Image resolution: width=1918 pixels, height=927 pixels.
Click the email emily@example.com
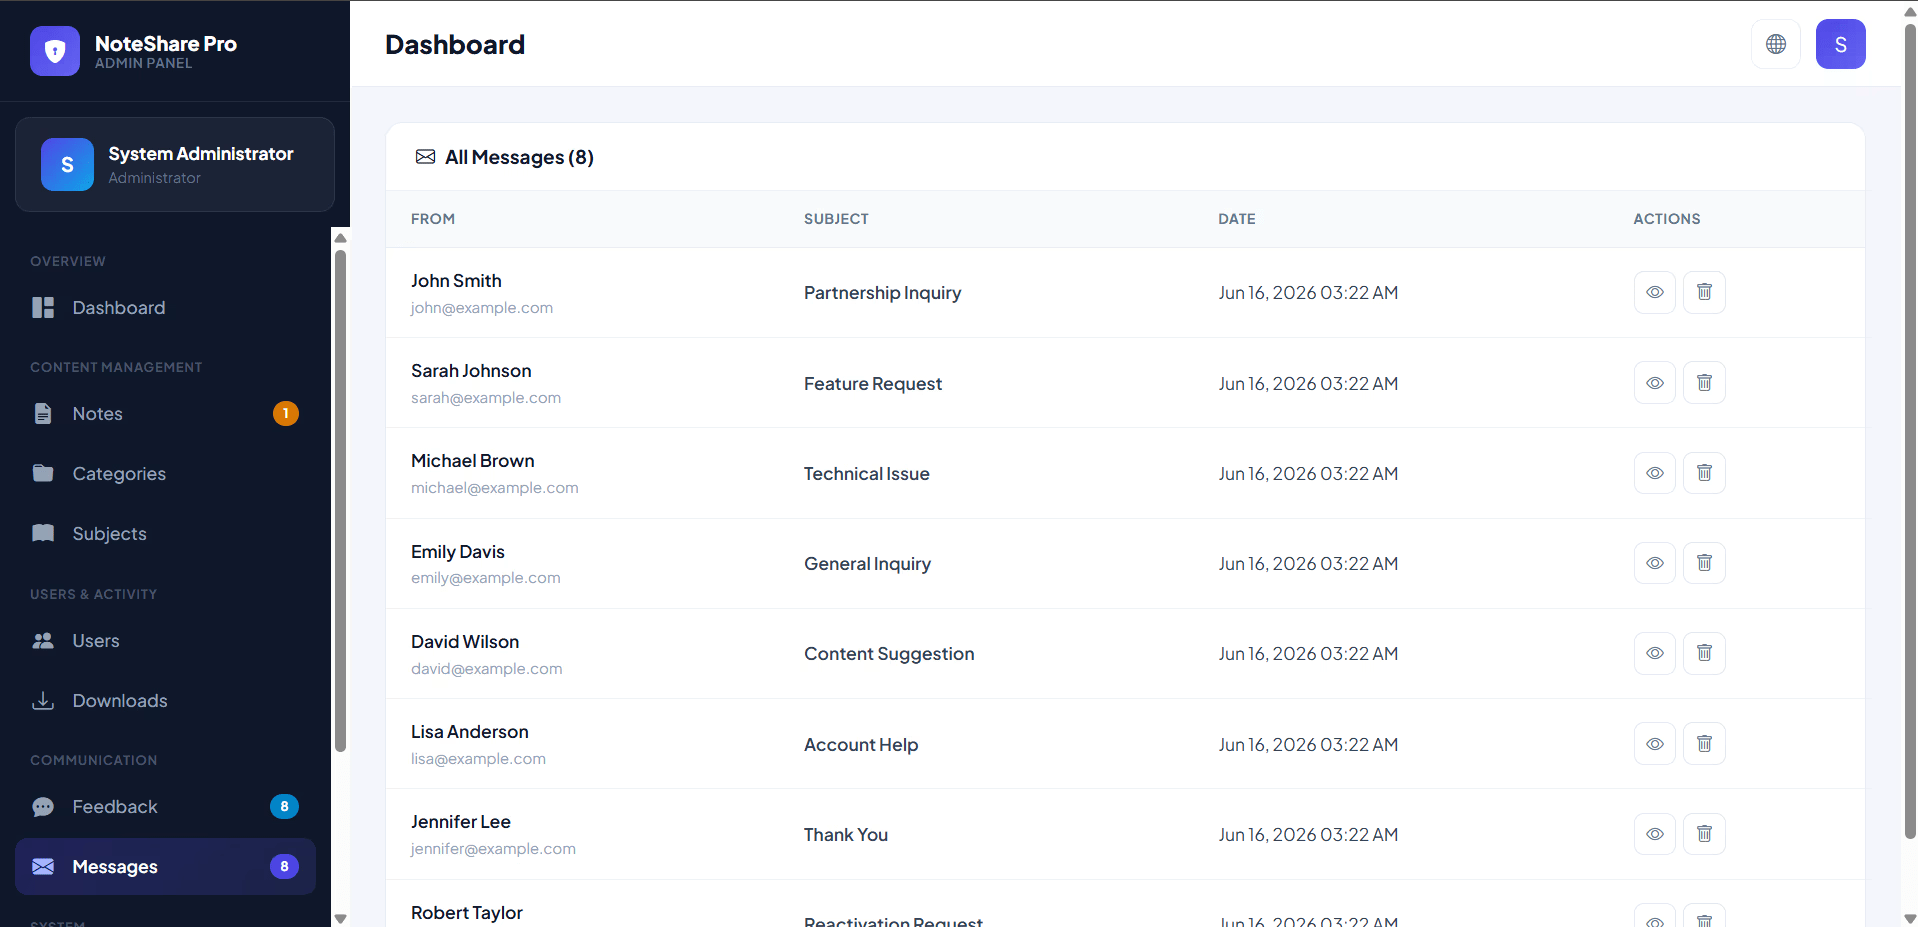(x=486, y=578)
